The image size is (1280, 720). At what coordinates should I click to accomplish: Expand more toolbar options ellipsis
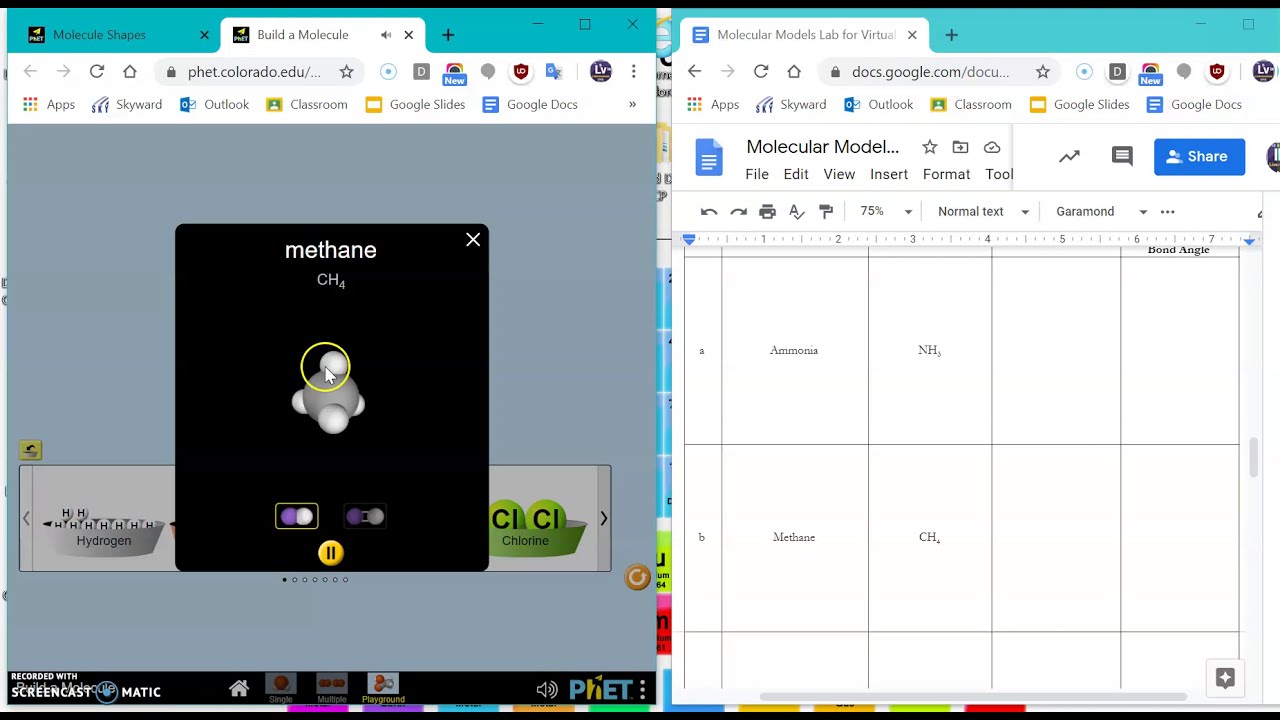1168,211
